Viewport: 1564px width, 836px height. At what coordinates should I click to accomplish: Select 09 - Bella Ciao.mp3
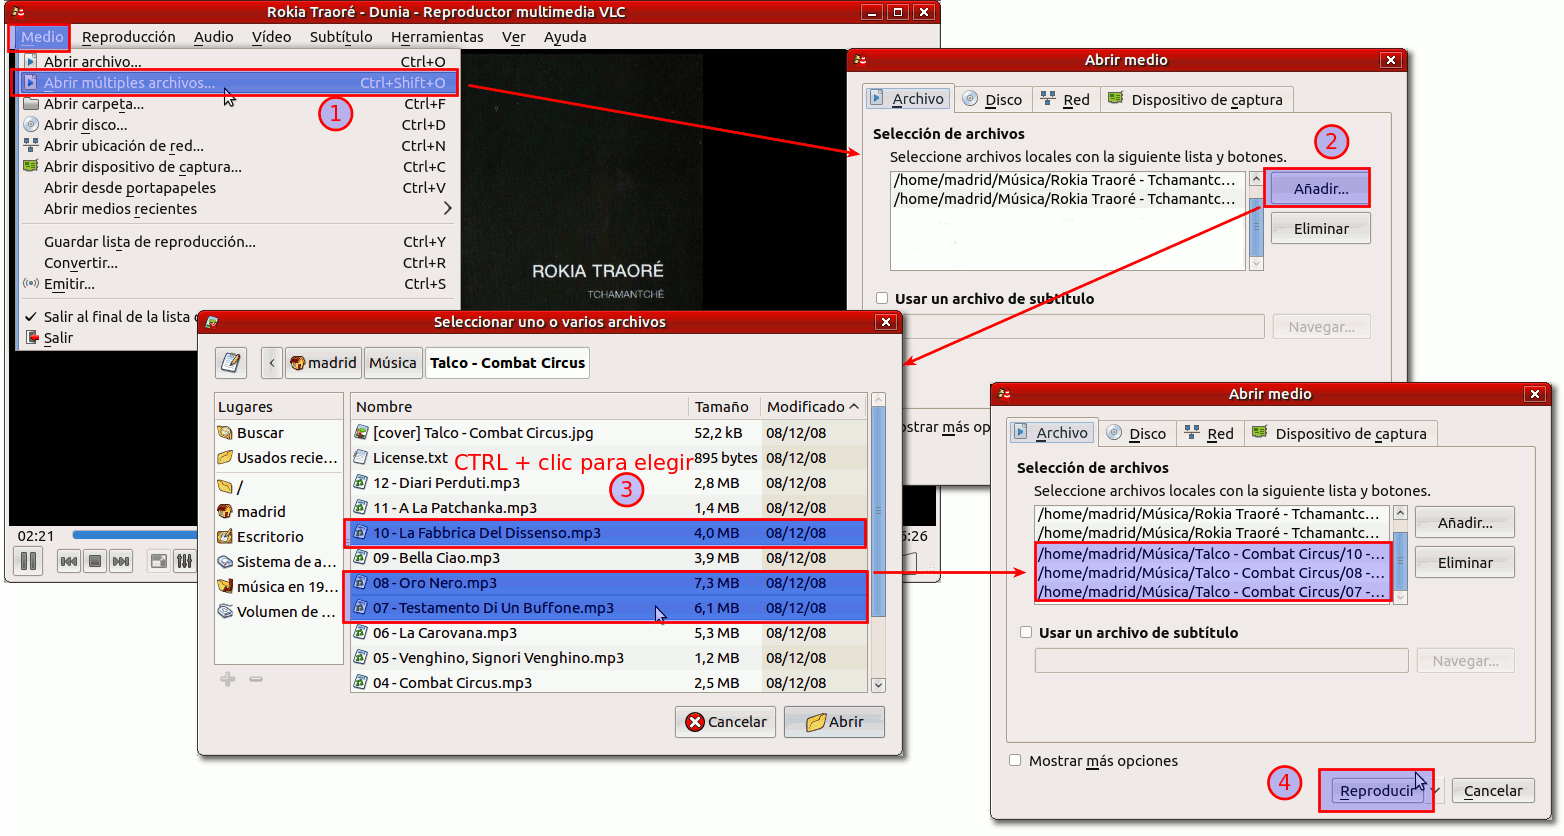609,558
